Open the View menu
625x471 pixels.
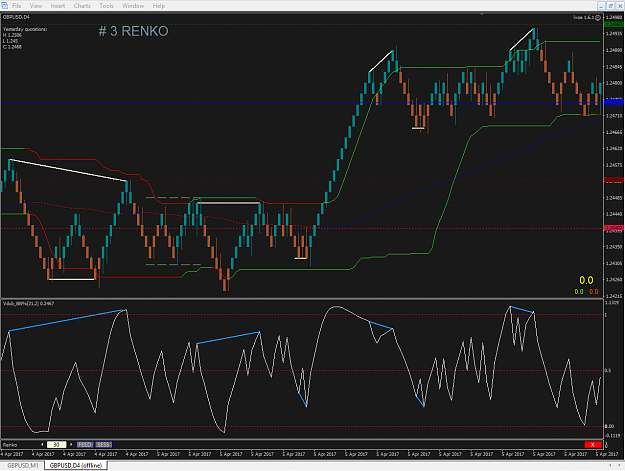[36, 6]
